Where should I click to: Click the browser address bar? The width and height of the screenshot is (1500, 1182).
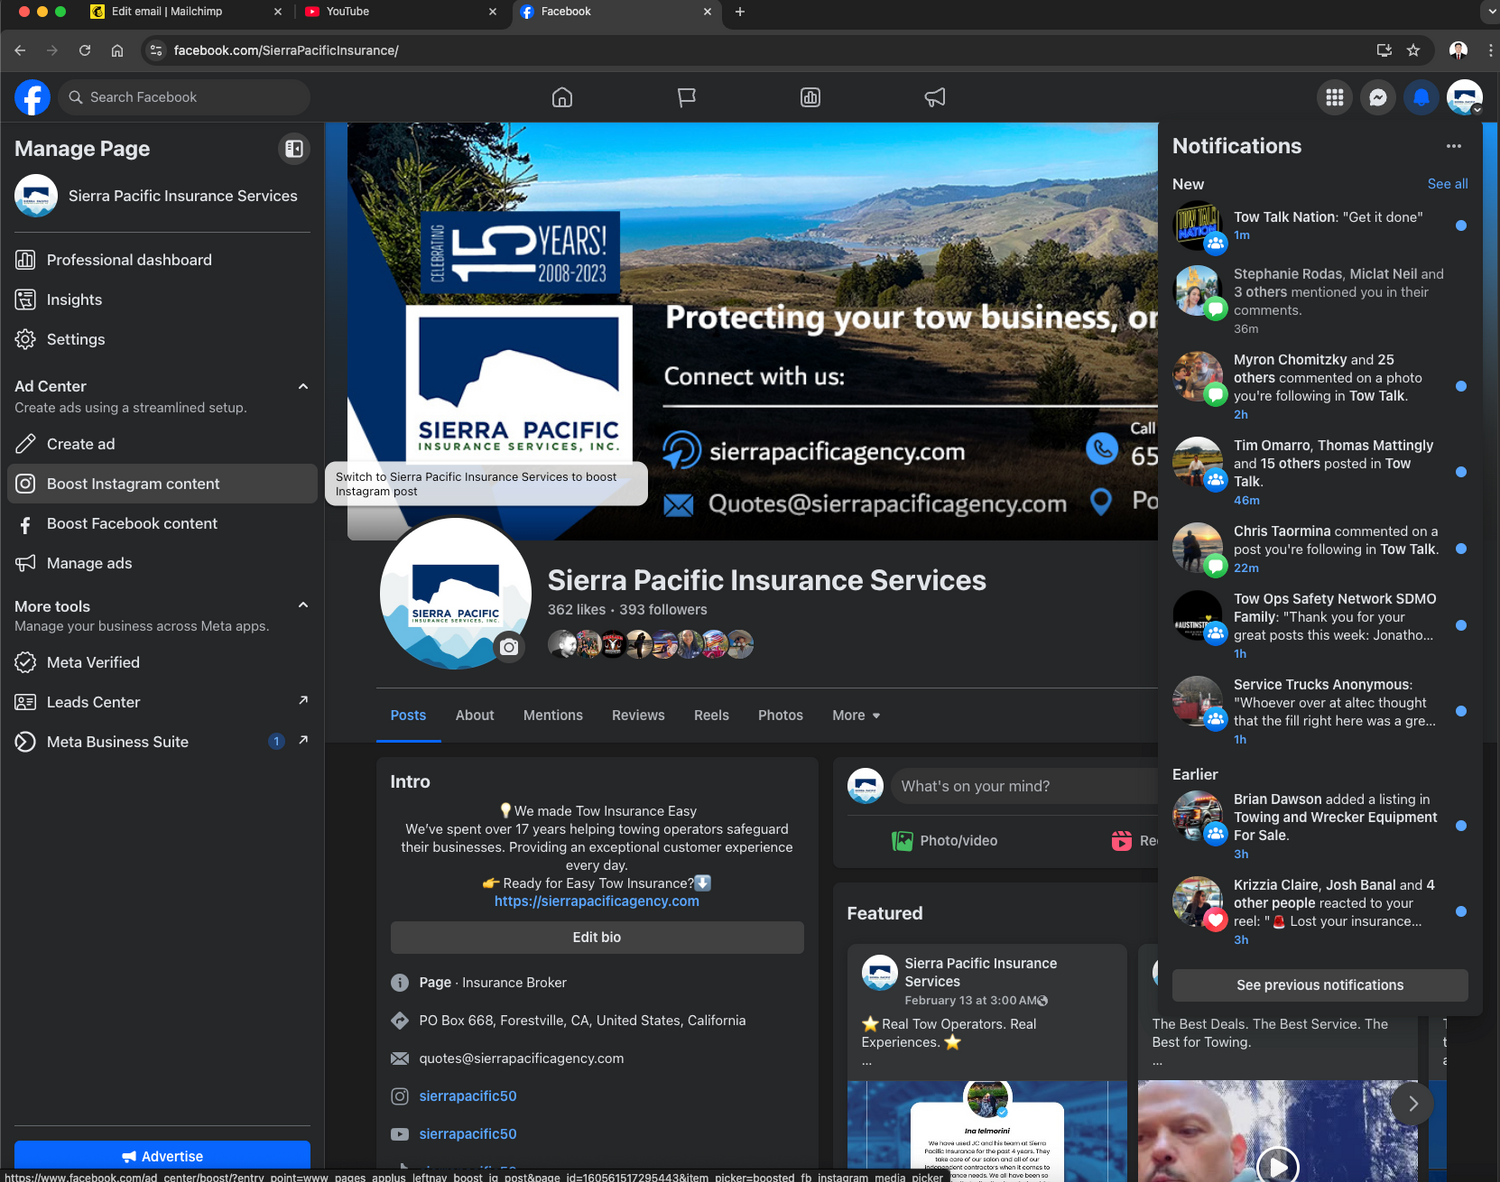(760, 50)
